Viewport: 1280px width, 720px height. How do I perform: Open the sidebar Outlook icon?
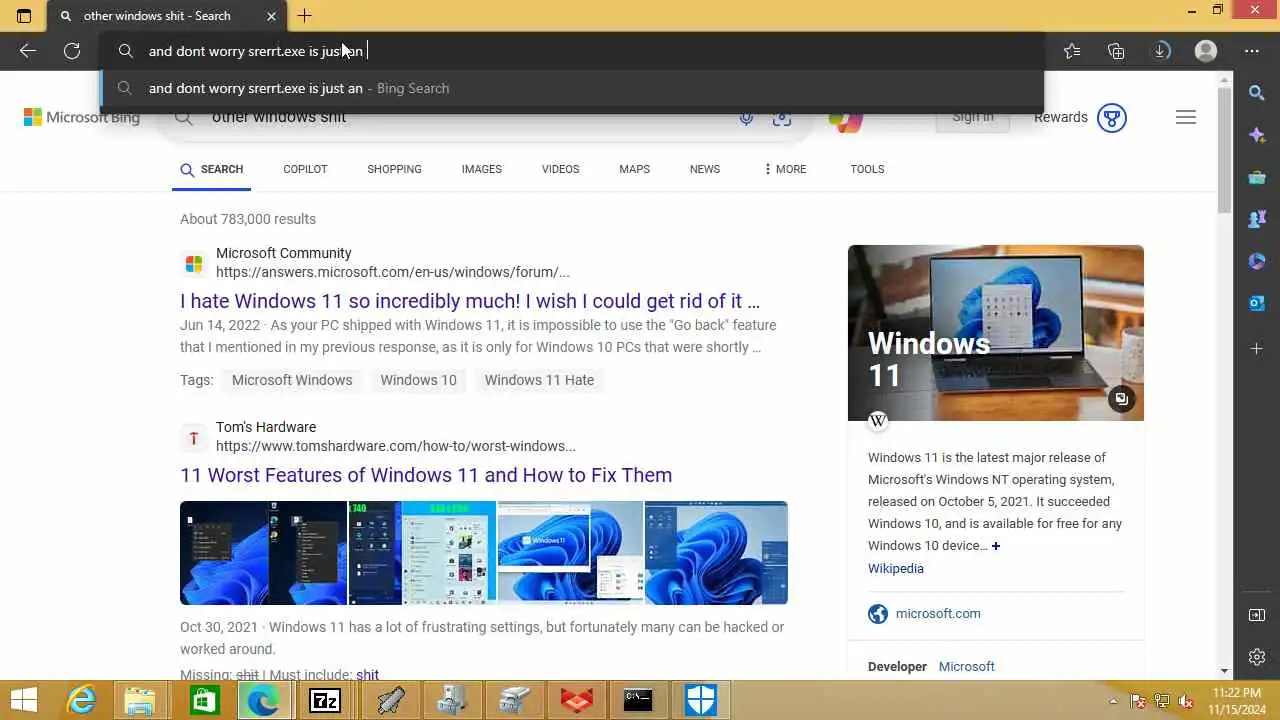coord(1257,304)
